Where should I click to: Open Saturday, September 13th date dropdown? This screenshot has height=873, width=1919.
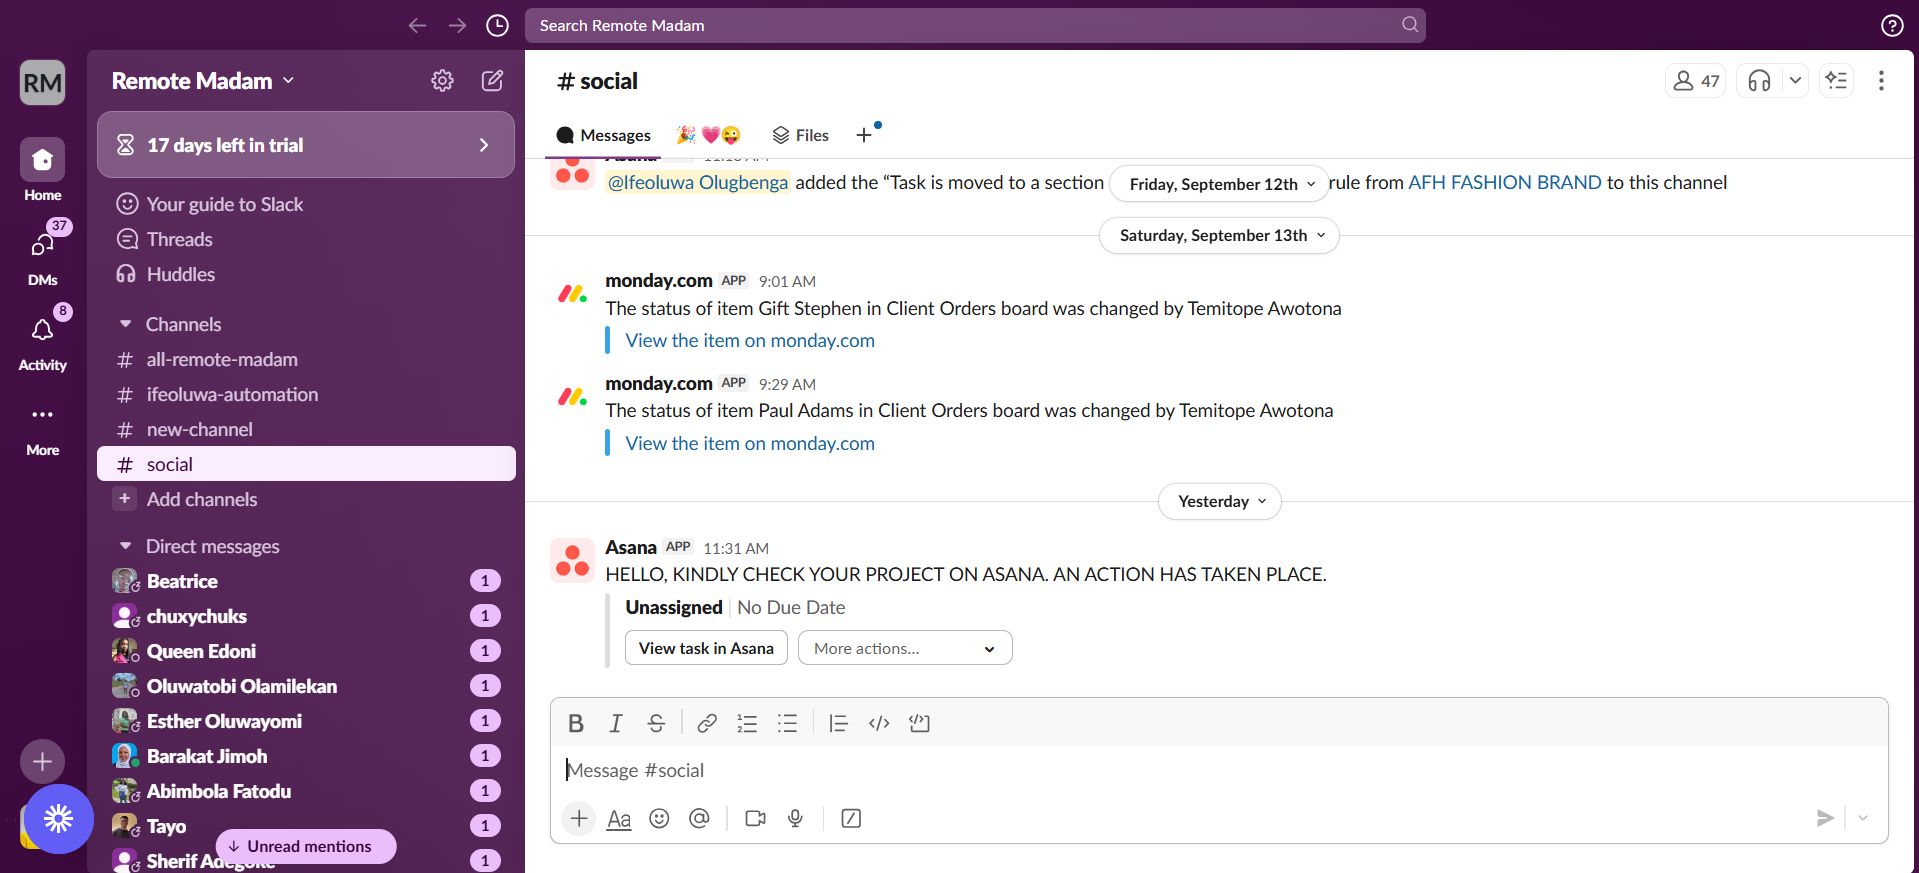pos(1220,235)
